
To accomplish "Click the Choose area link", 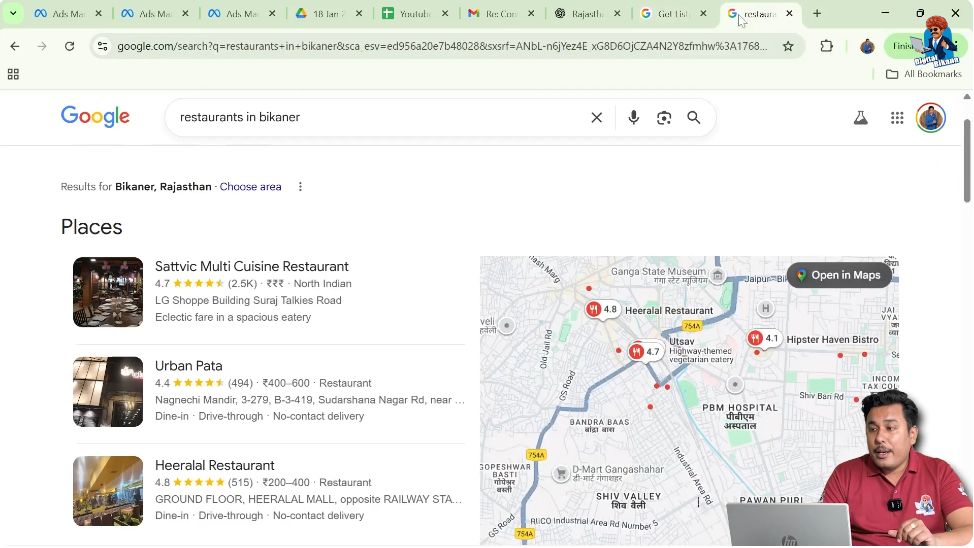I will tap(250, 186).
